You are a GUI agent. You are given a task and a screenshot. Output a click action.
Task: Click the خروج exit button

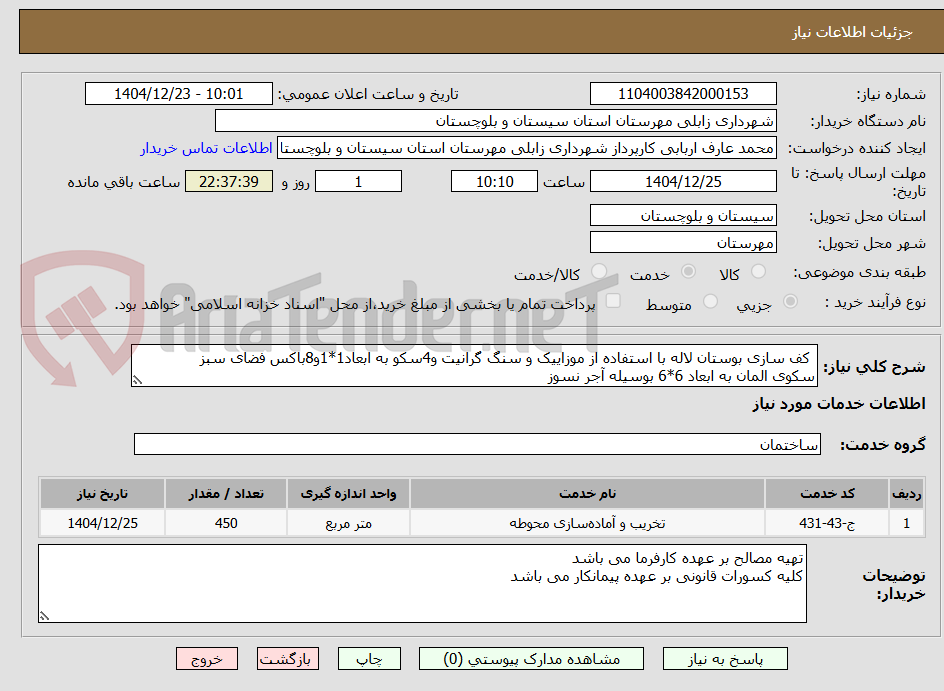click(206, 659)
